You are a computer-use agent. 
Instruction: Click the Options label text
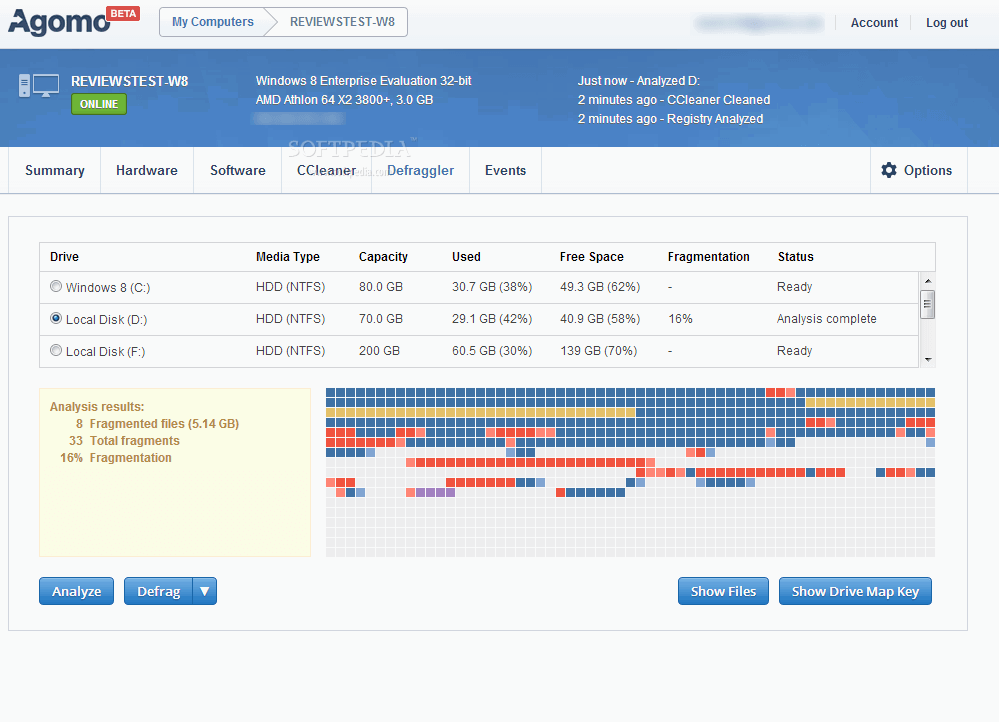click(x=928, y=171)
